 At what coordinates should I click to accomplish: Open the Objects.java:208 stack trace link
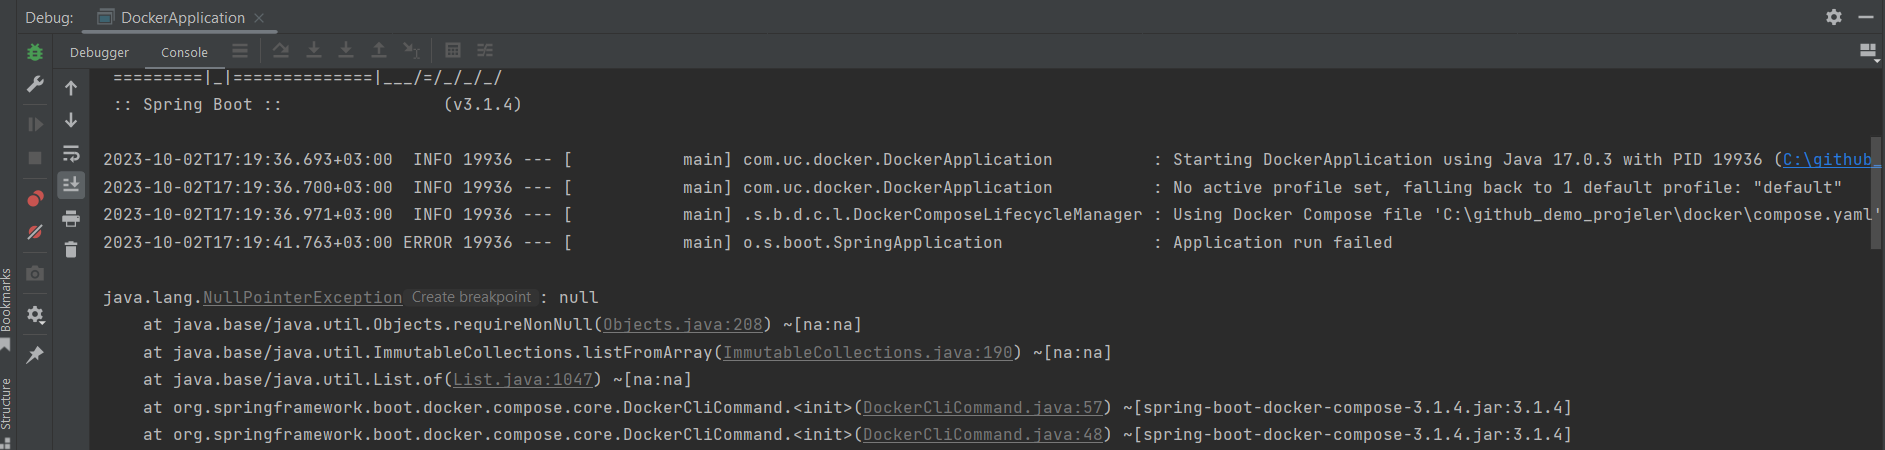click(x=682, y=325)
